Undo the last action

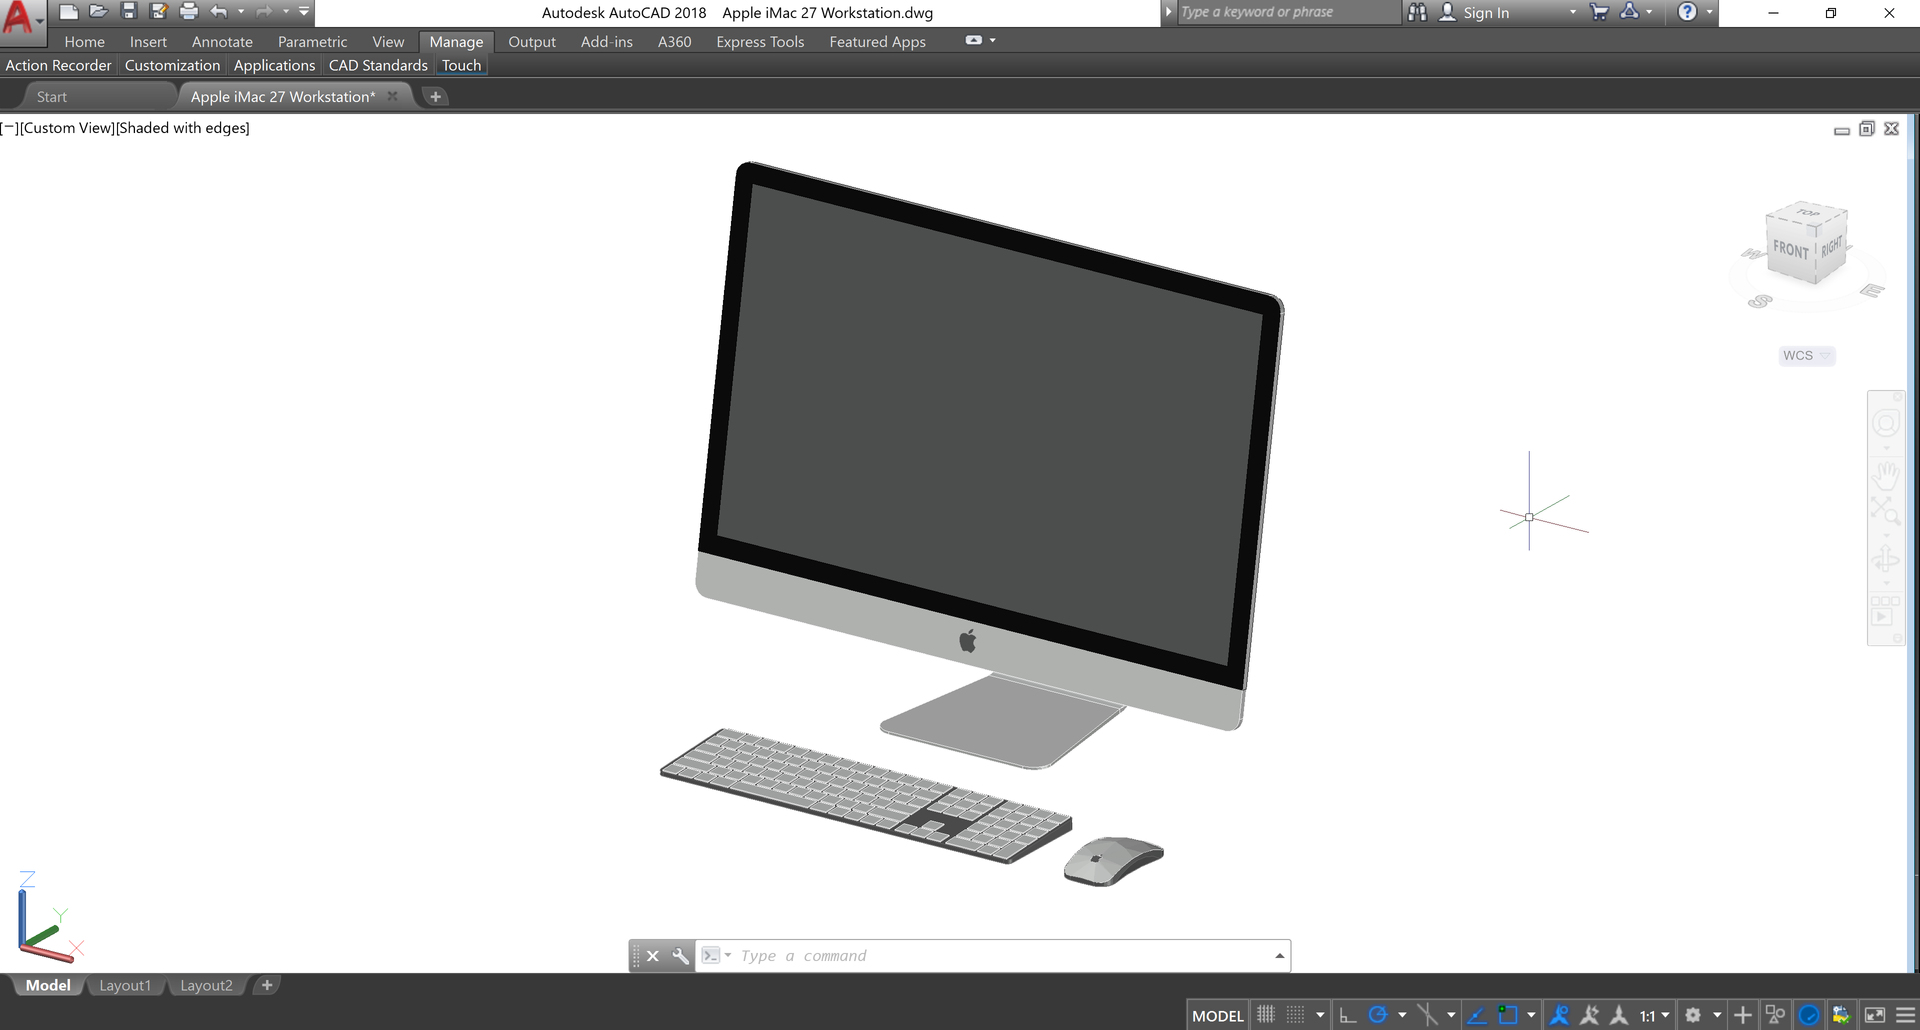[219, 12]
